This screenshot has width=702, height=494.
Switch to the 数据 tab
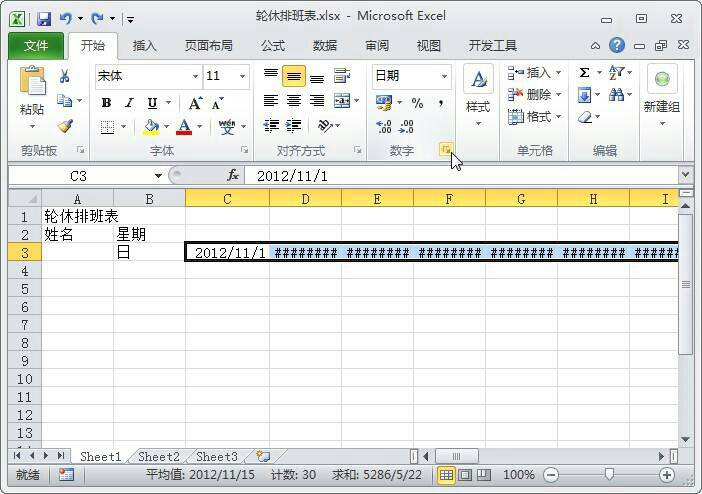click(x=325, y=46)
